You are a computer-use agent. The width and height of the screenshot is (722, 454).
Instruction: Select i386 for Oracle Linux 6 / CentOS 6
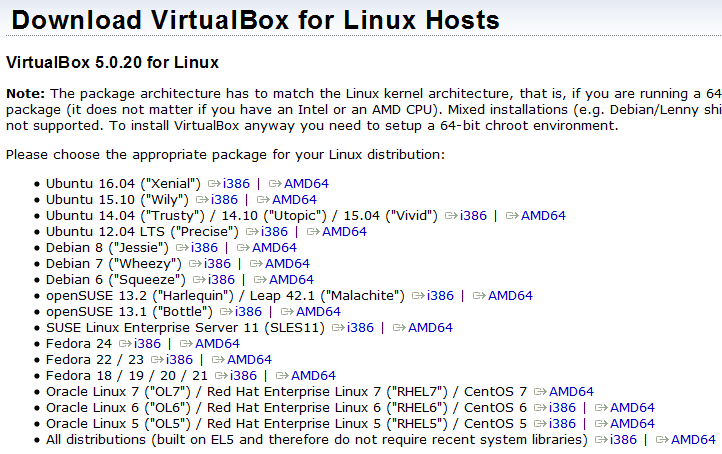562,407
